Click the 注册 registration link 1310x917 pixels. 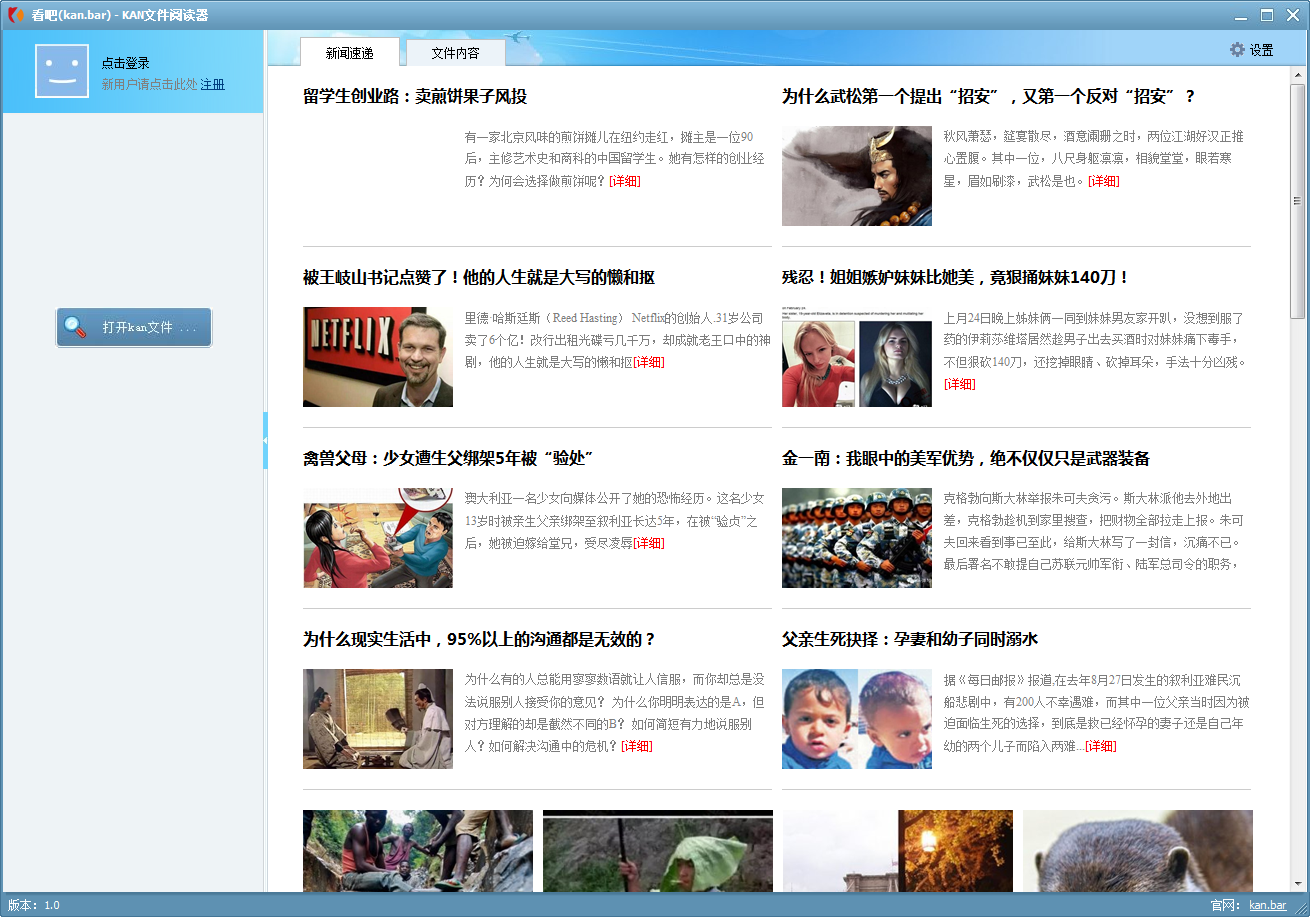(x=212, y=85)
